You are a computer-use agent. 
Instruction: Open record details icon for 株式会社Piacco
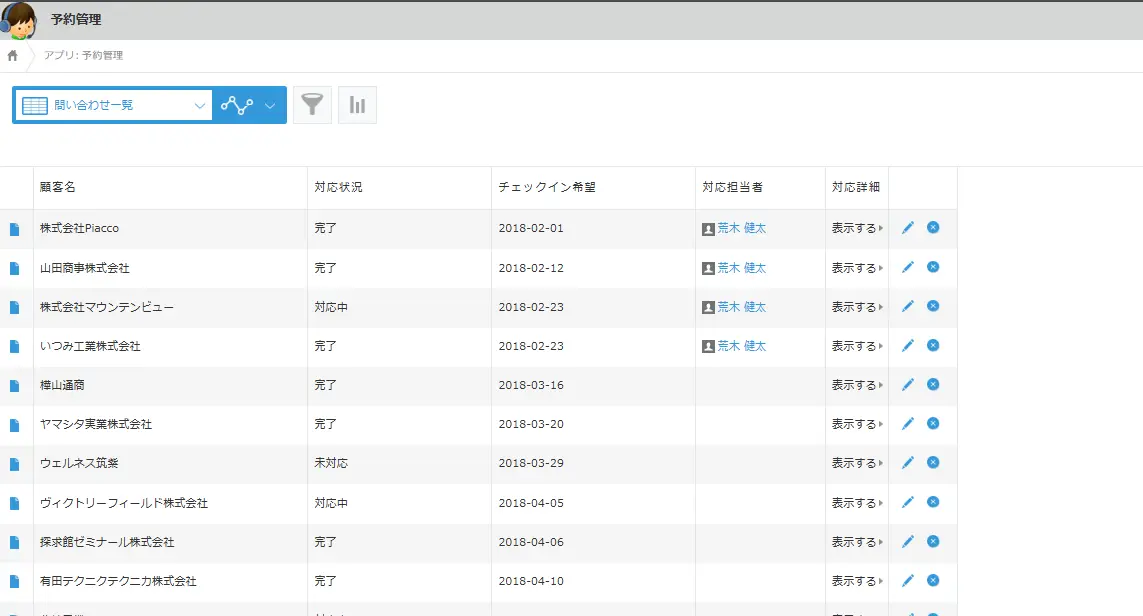[14, 229]
